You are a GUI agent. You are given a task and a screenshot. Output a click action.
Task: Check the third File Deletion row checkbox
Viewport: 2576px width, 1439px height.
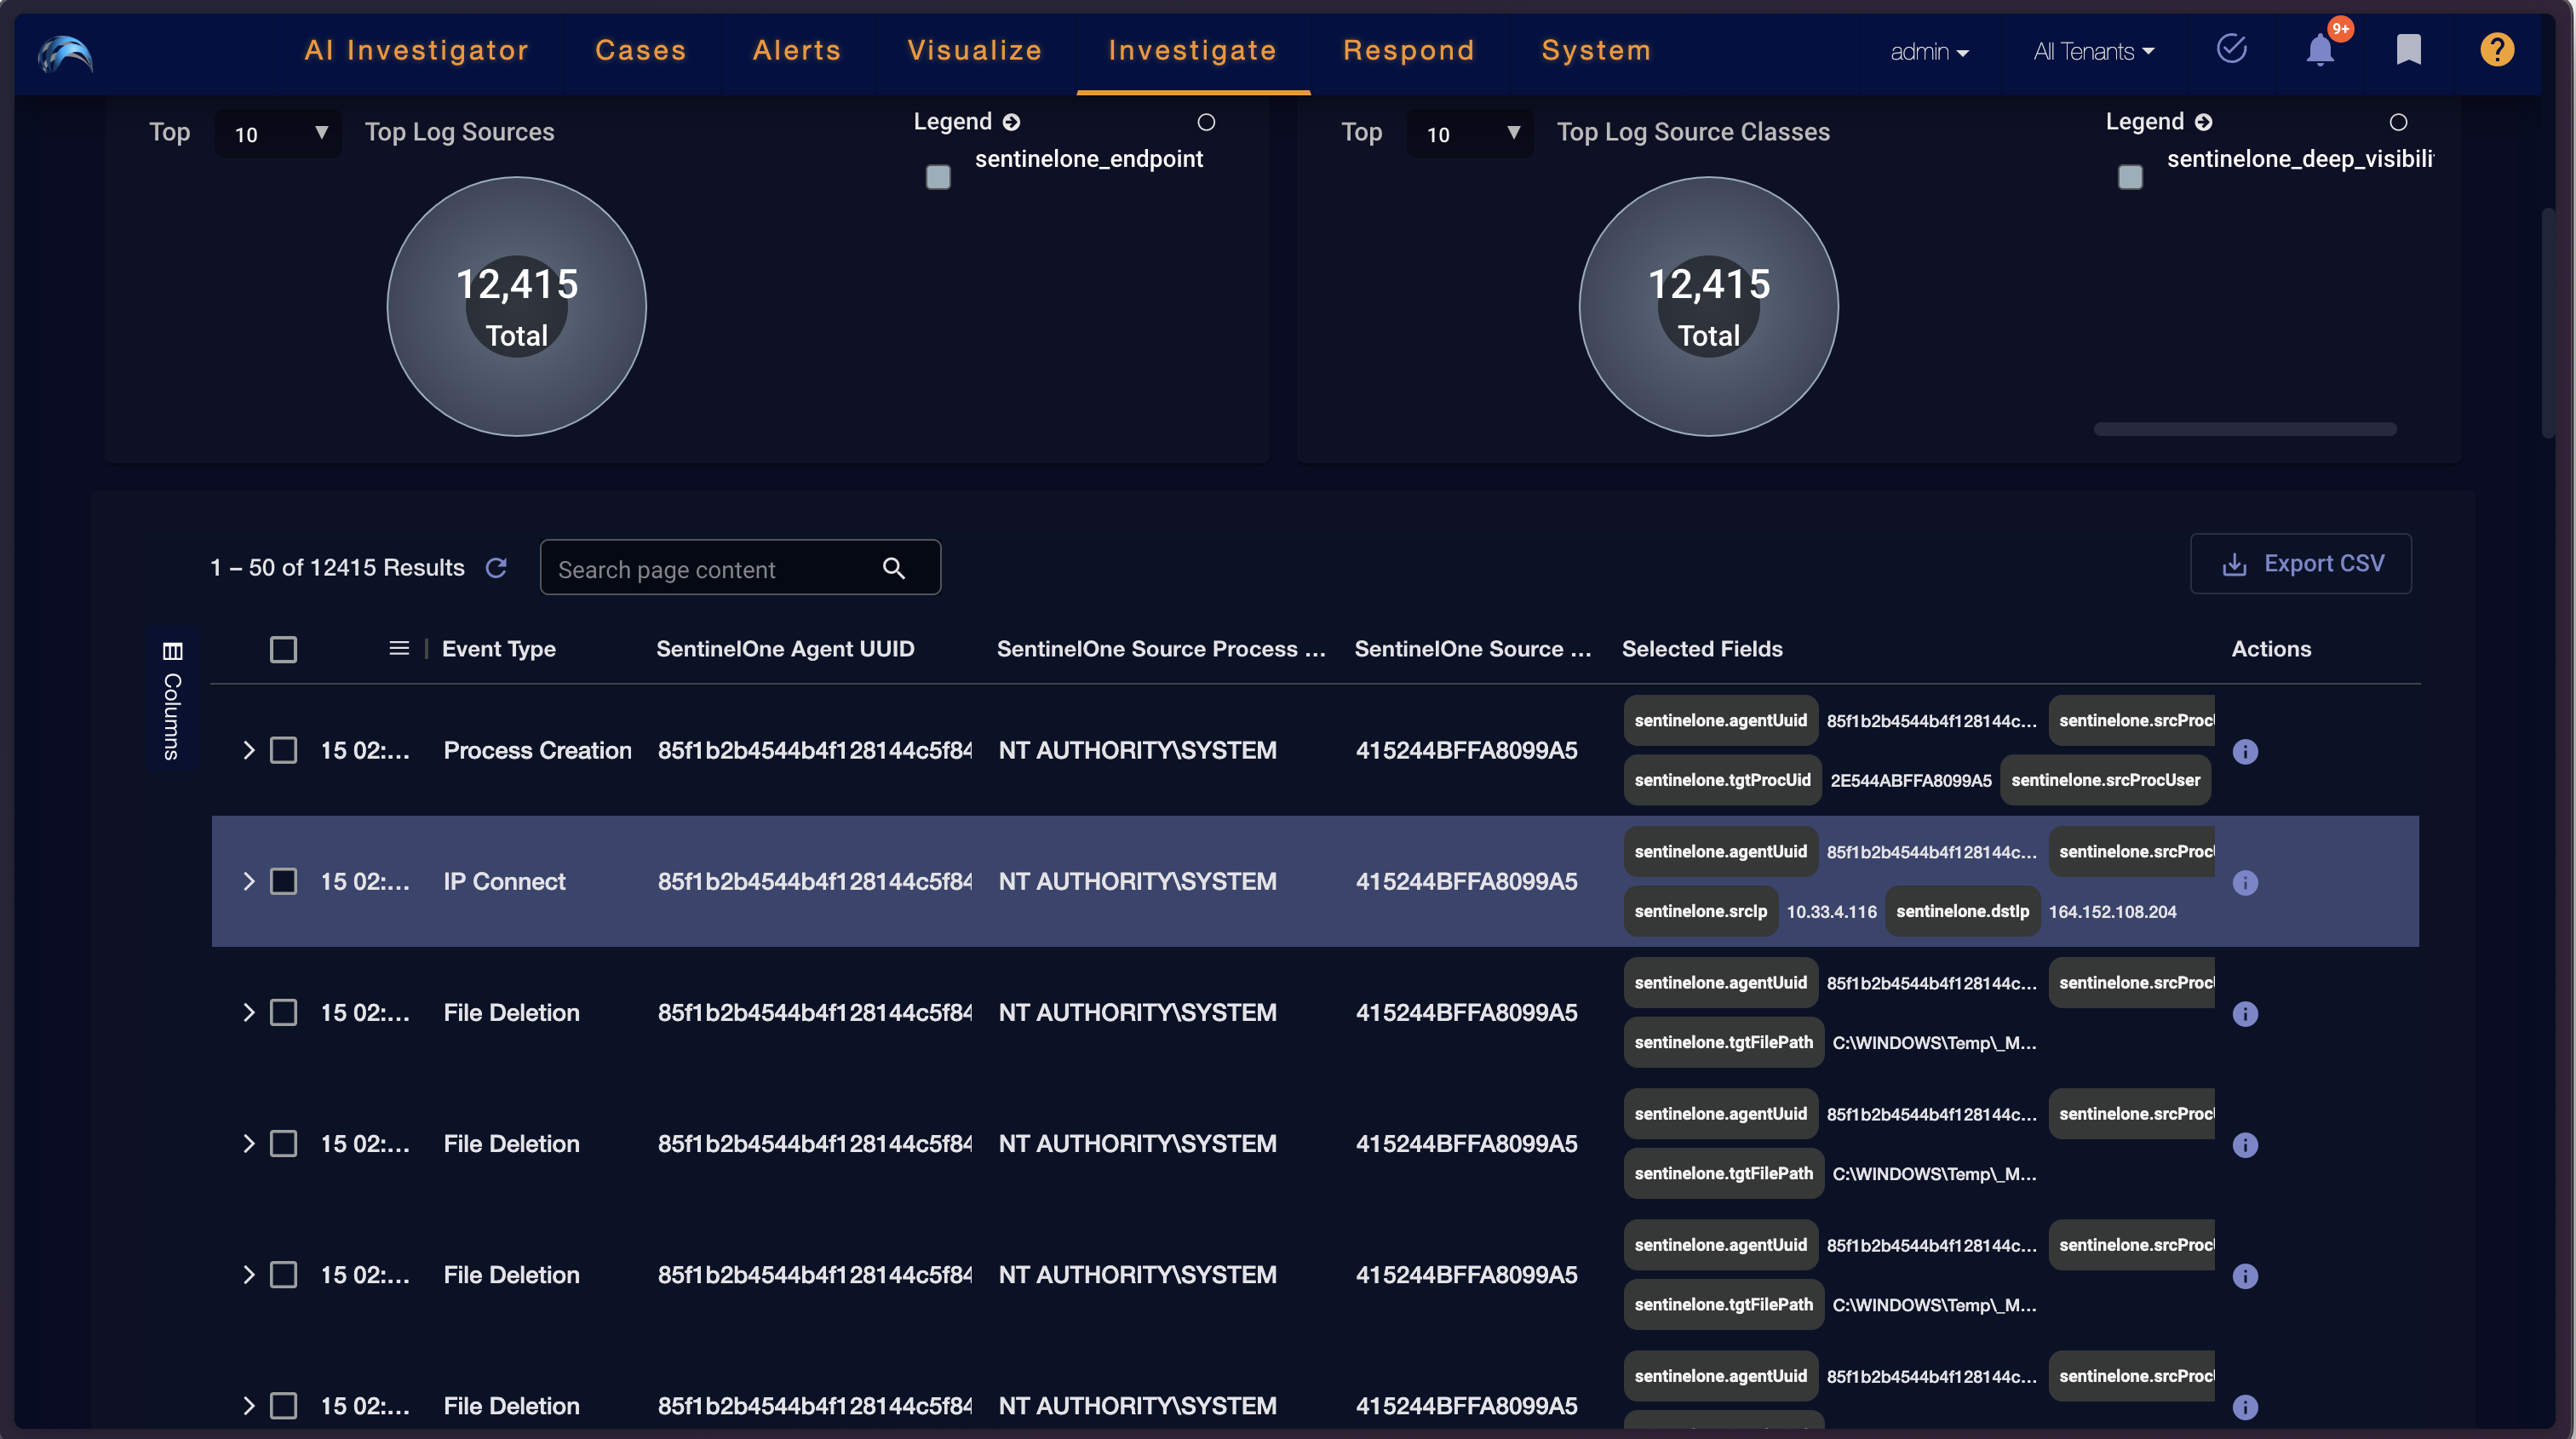(x=284, y=1274)
